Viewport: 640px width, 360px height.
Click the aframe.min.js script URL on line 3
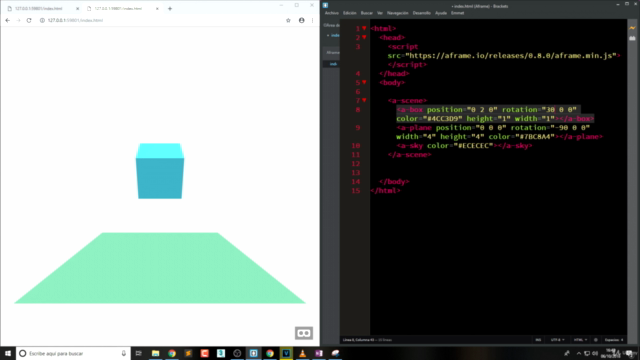510,56
